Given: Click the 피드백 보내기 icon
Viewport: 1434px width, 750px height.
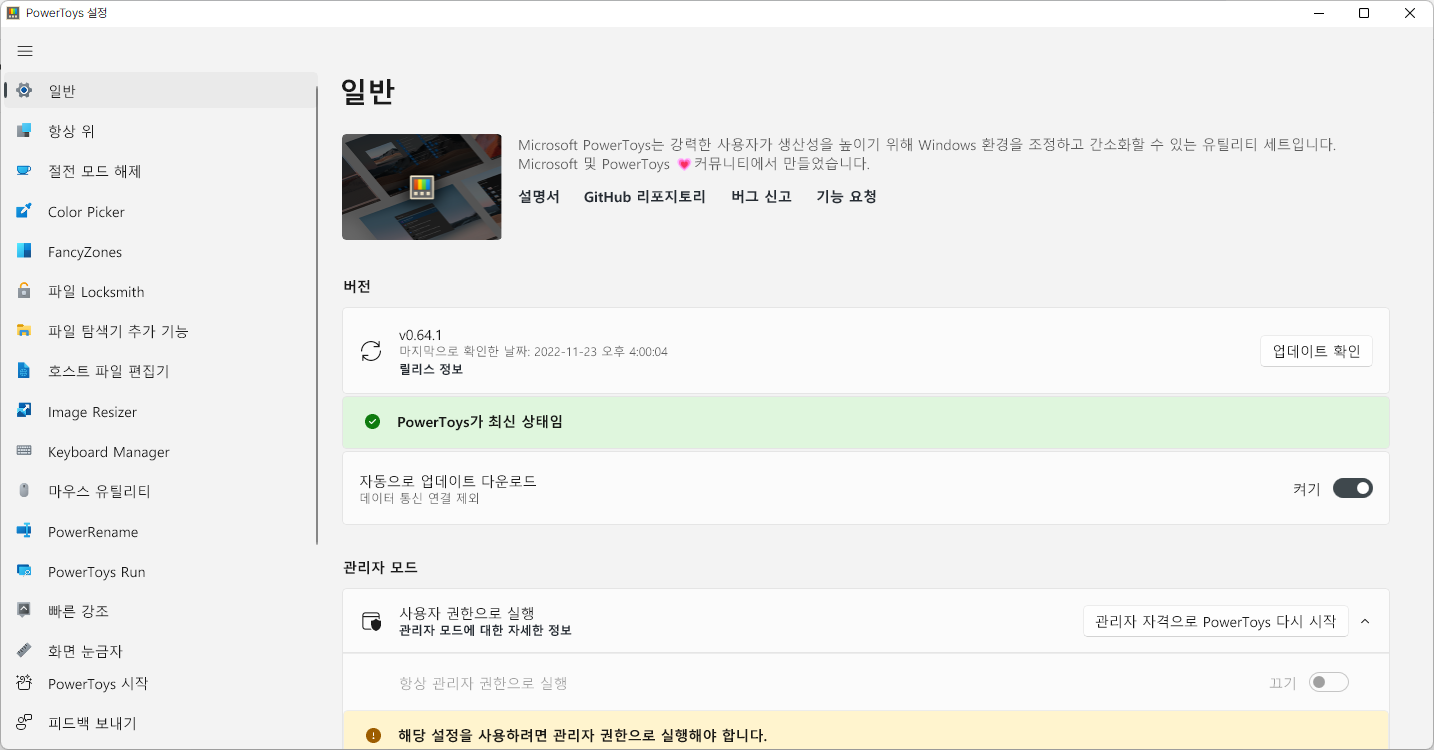Looking at the screenshot, I should click(24, 723).
